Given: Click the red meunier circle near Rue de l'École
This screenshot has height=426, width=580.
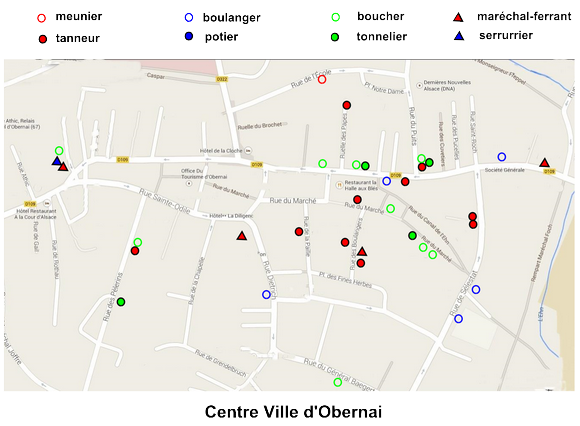Looking at the screenshot, I should click(322, 80).
